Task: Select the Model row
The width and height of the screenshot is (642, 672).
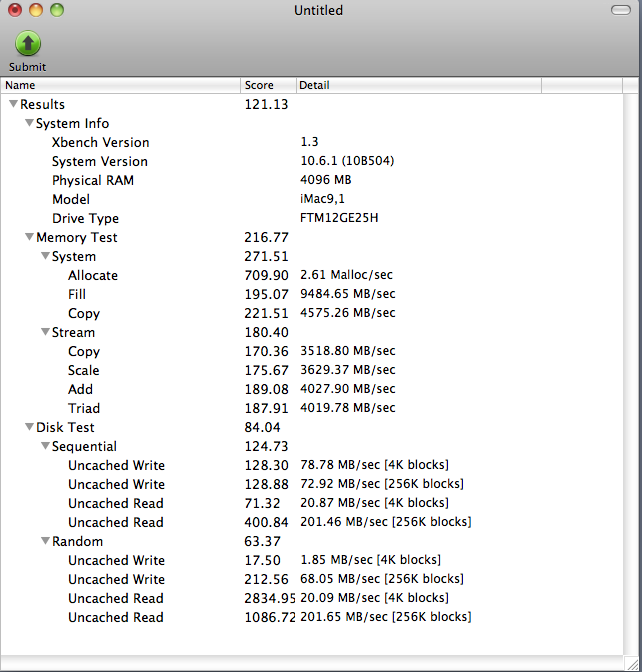Action: (312, 199)
